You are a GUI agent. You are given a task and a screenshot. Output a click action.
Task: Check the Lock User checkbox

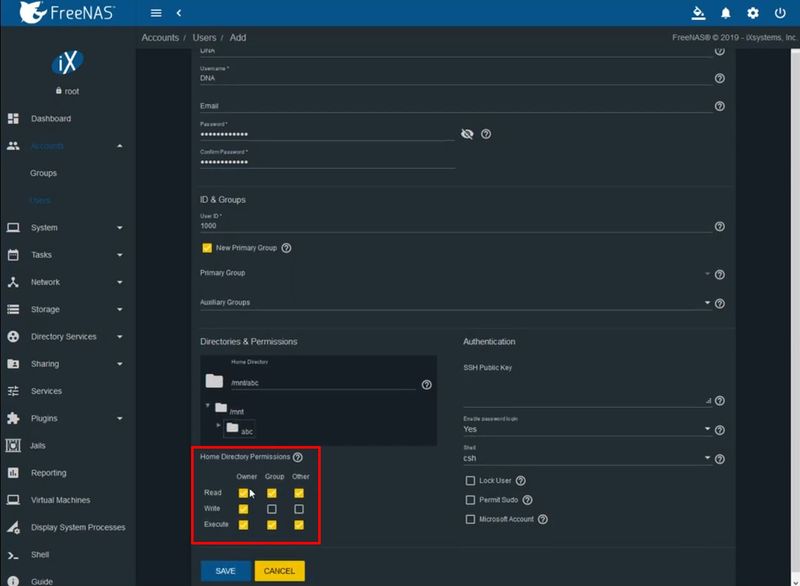(x=470, y=480)
